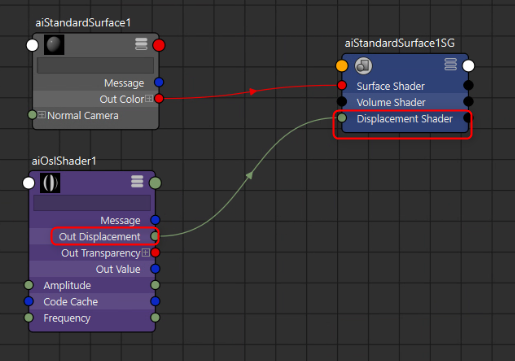Screen dimensions: 515x361
Task: Click the white output port on aiStandardSurface1SG
Action: (468, 66)
